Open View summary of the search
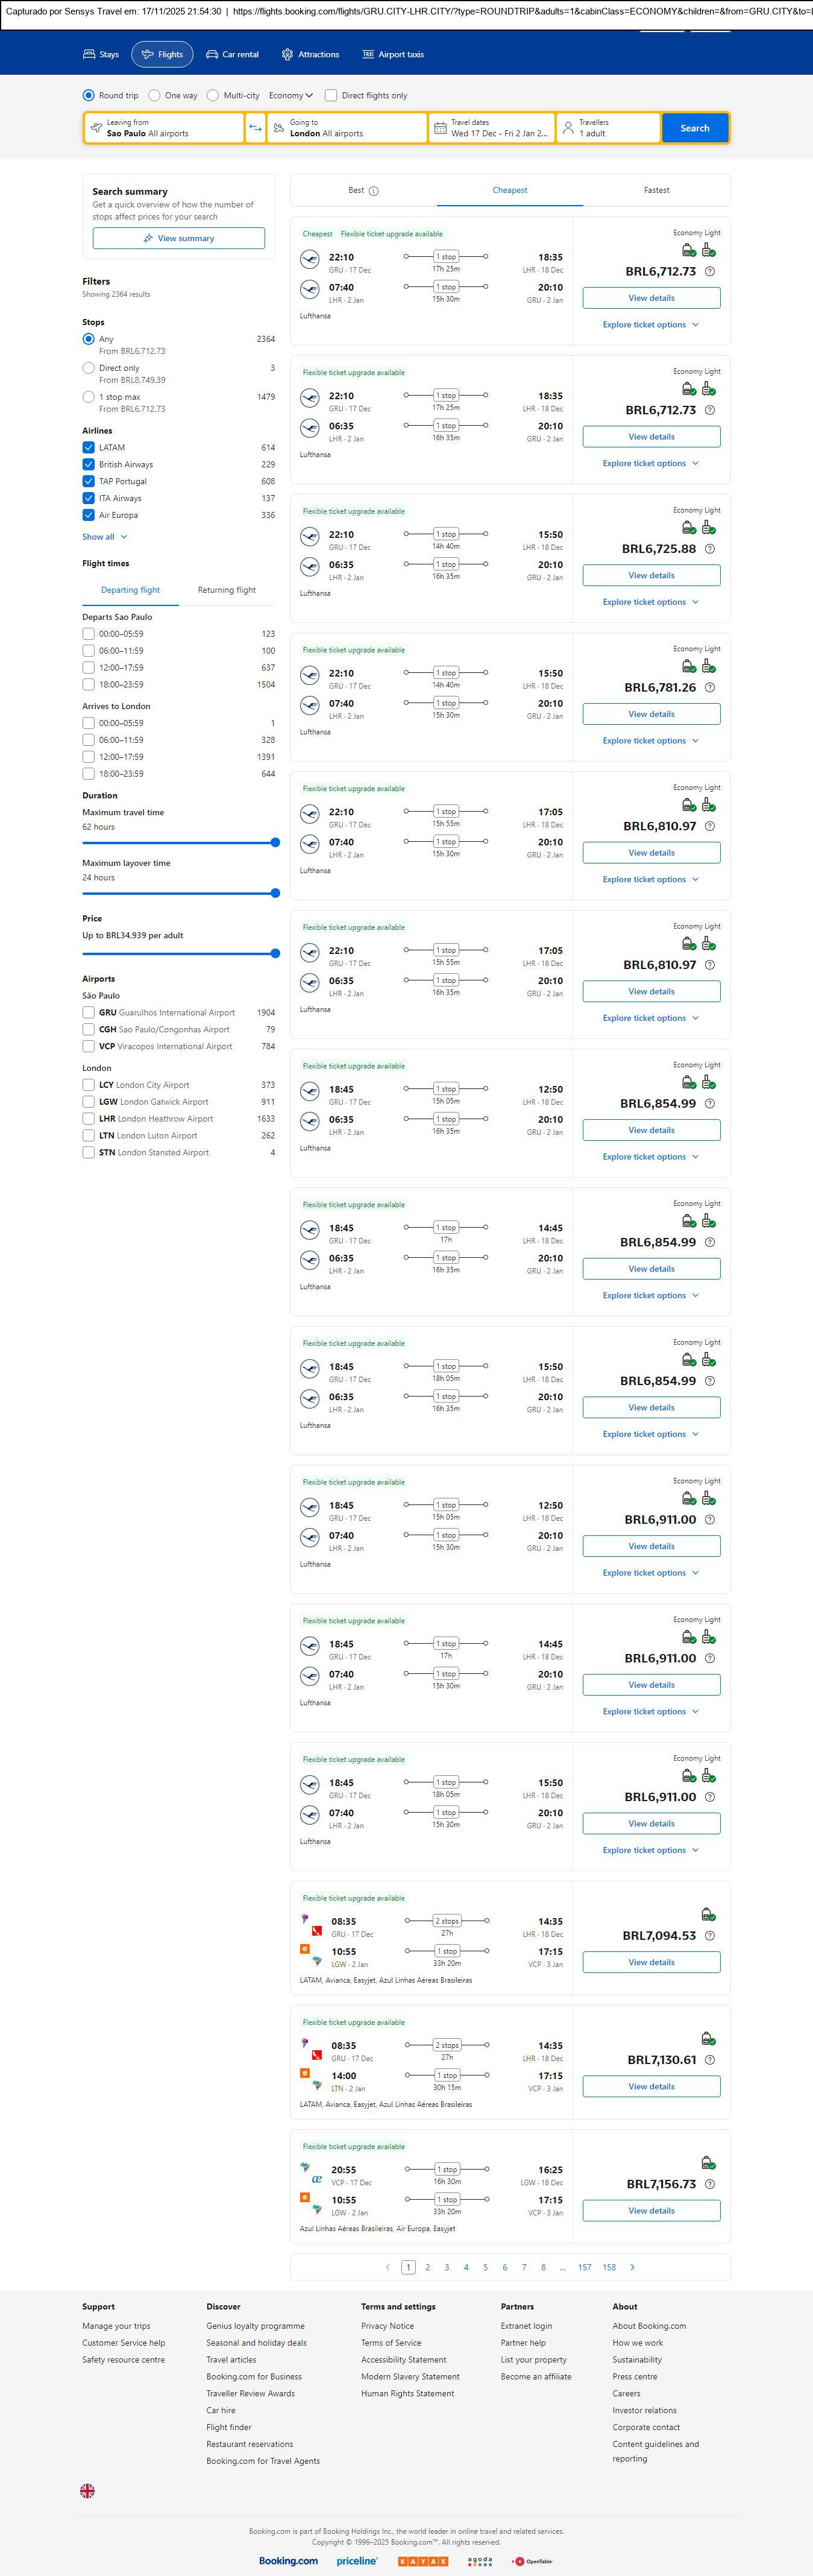This screenshot has height=2576, width=813. tap(178, 238)
